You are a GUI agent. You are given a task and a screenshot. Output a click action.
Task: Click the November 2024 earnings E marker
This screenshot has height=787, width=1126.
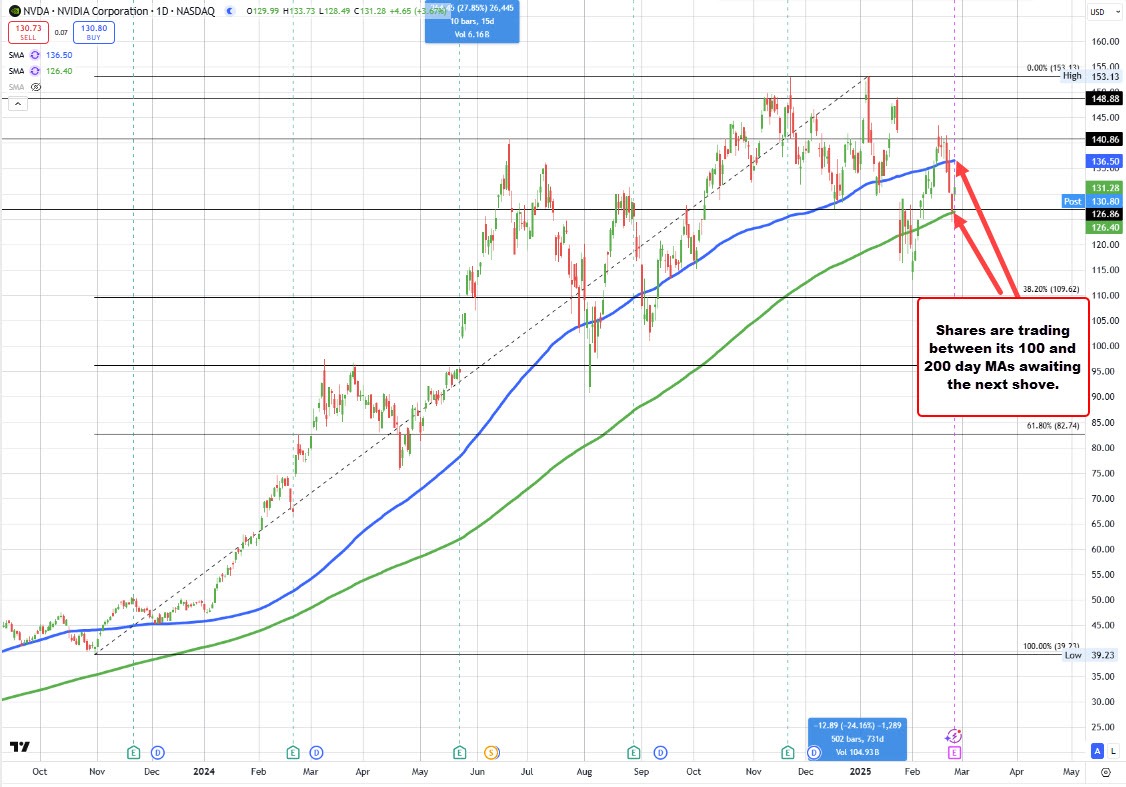pyautogui.click(x=788, y=753)
